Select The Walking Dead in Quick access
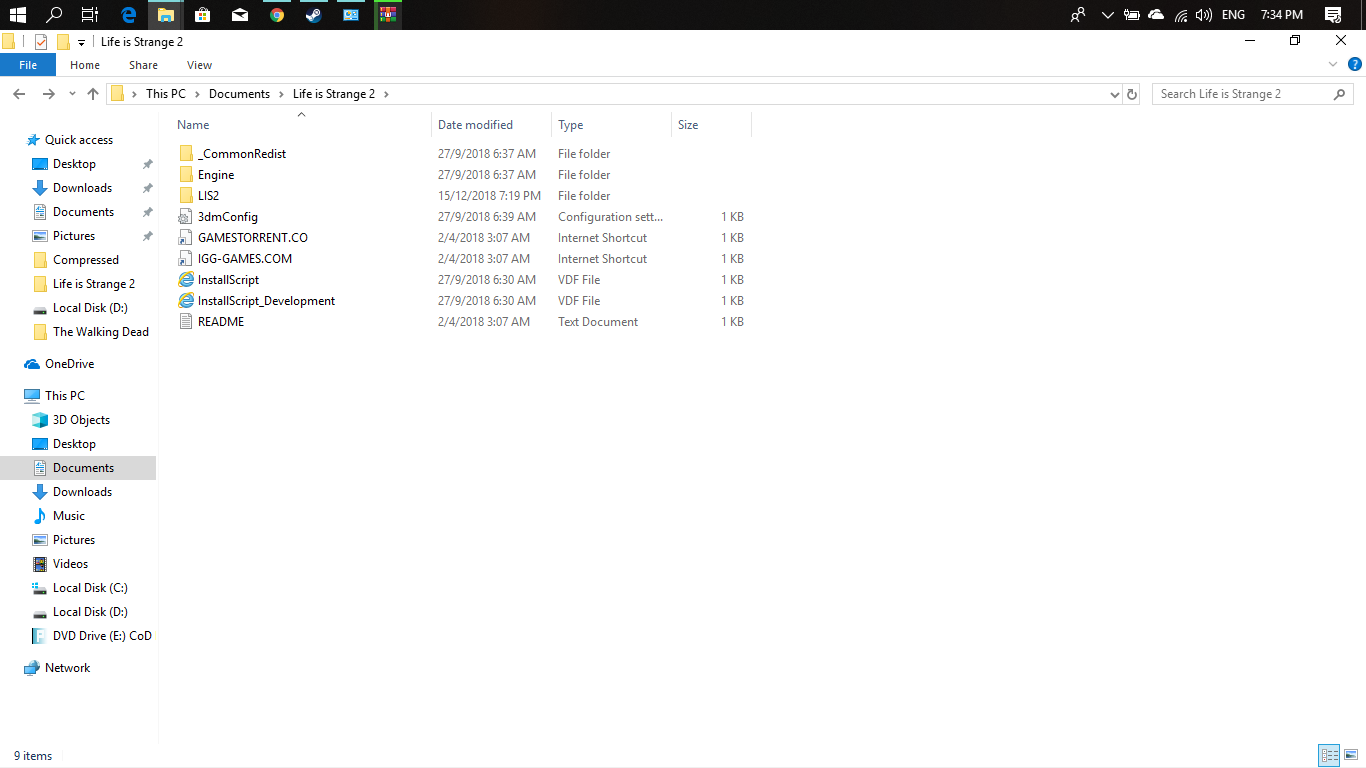1366x768 pixels. point(100,332)
